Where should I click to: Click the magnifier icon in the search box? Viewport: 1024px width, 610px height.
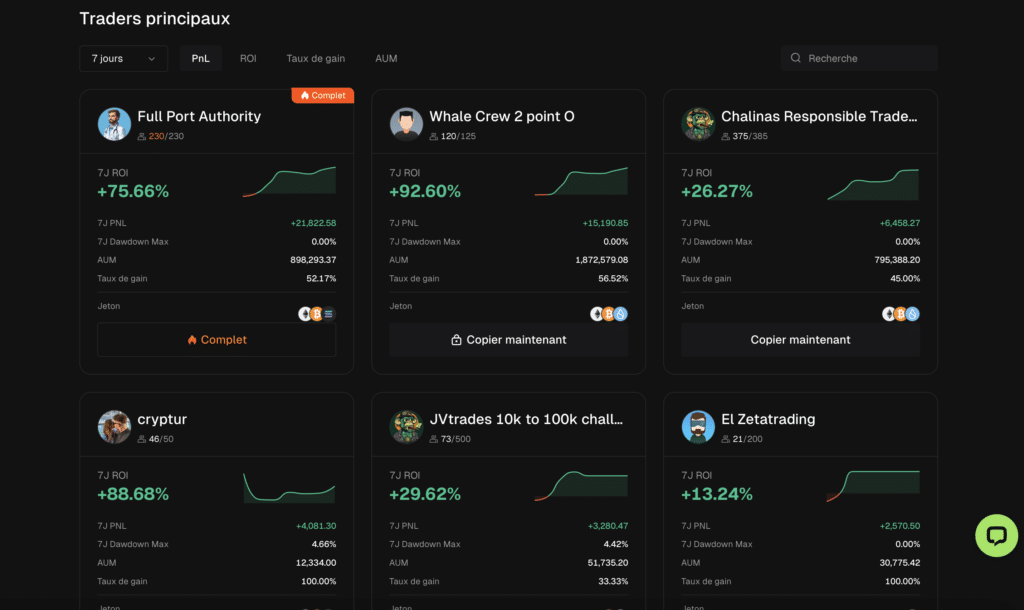tap(795, 58)
